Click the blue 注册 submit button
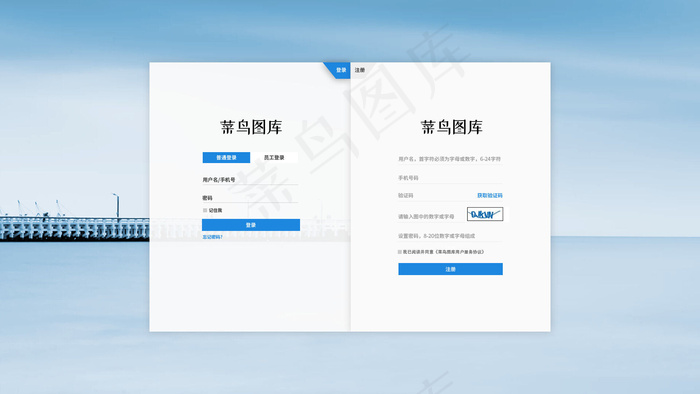Viewport: 700px width, 394px height. 450,269
